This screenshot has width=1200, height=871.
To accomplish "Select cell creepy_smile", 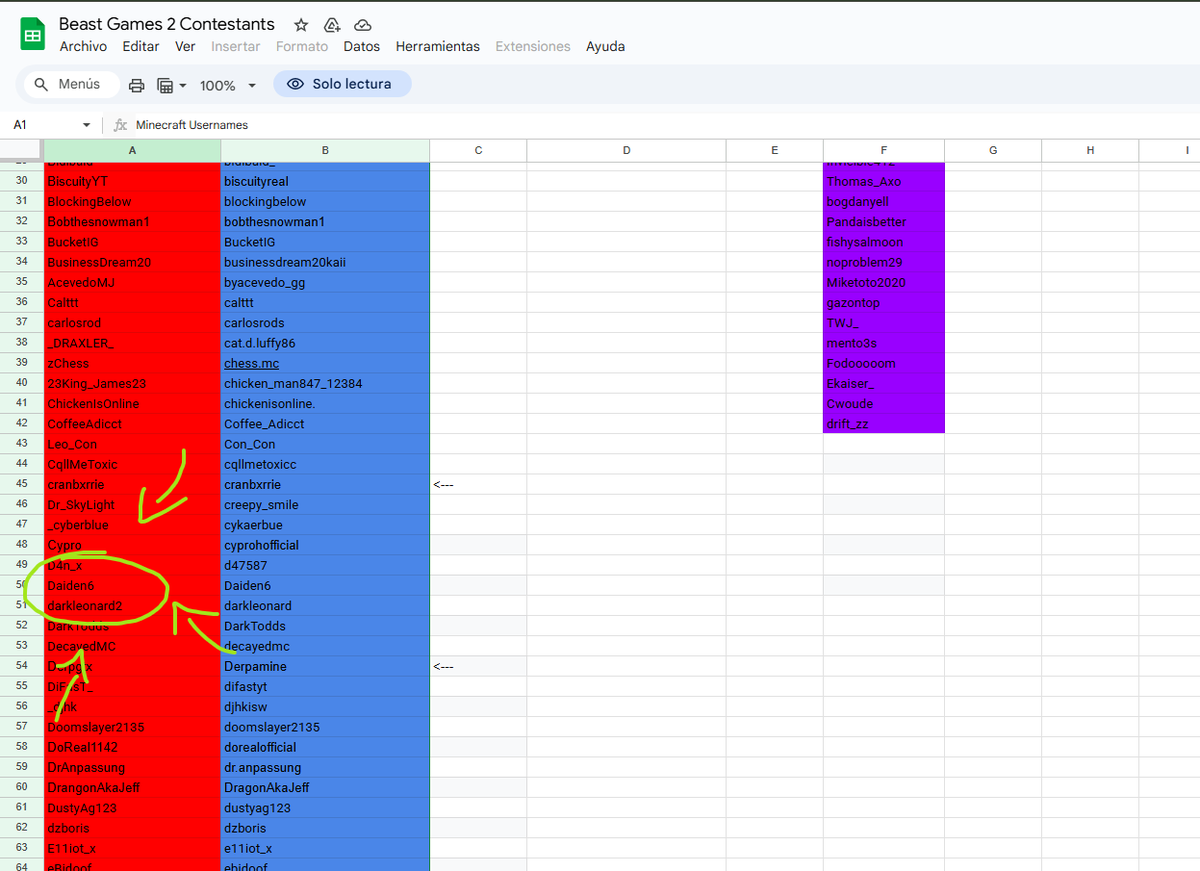I will pos(325,505).
